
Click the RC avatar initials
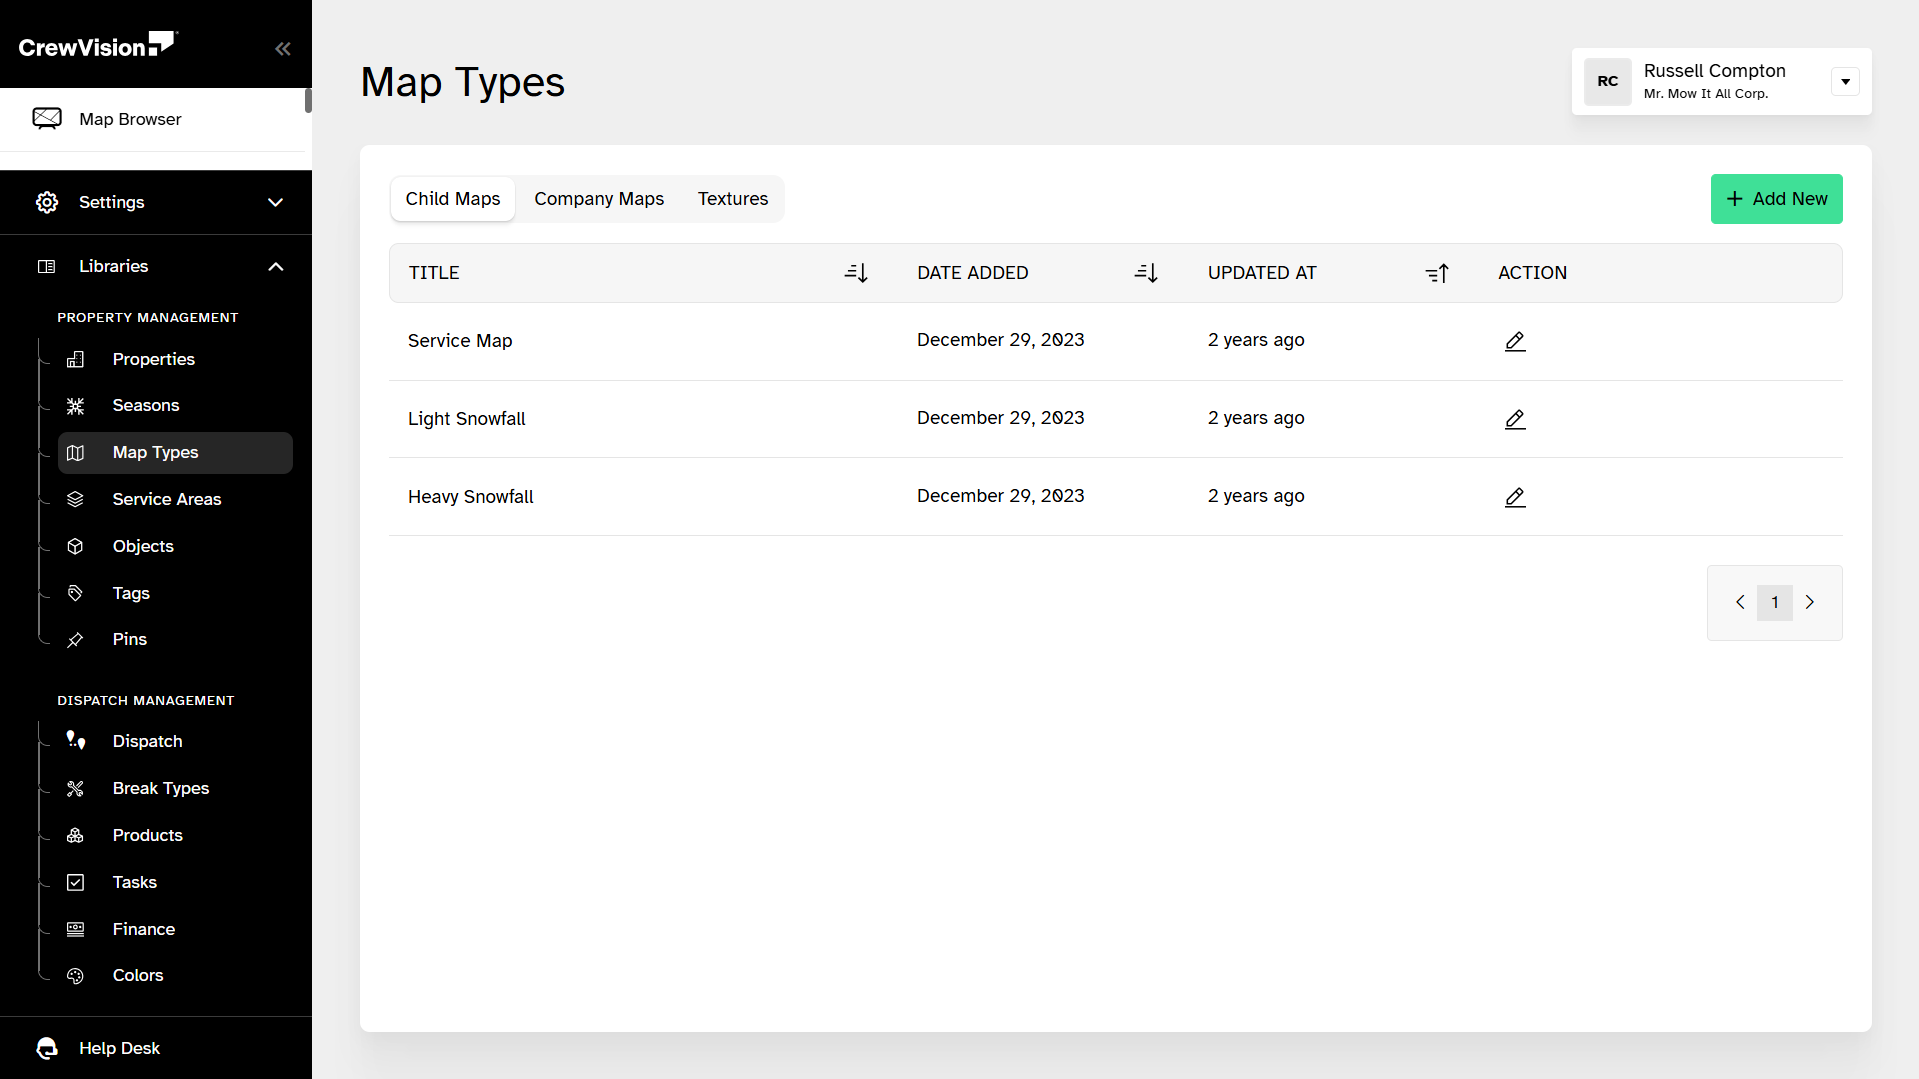pyautogui.click(x=1607, y=81)
